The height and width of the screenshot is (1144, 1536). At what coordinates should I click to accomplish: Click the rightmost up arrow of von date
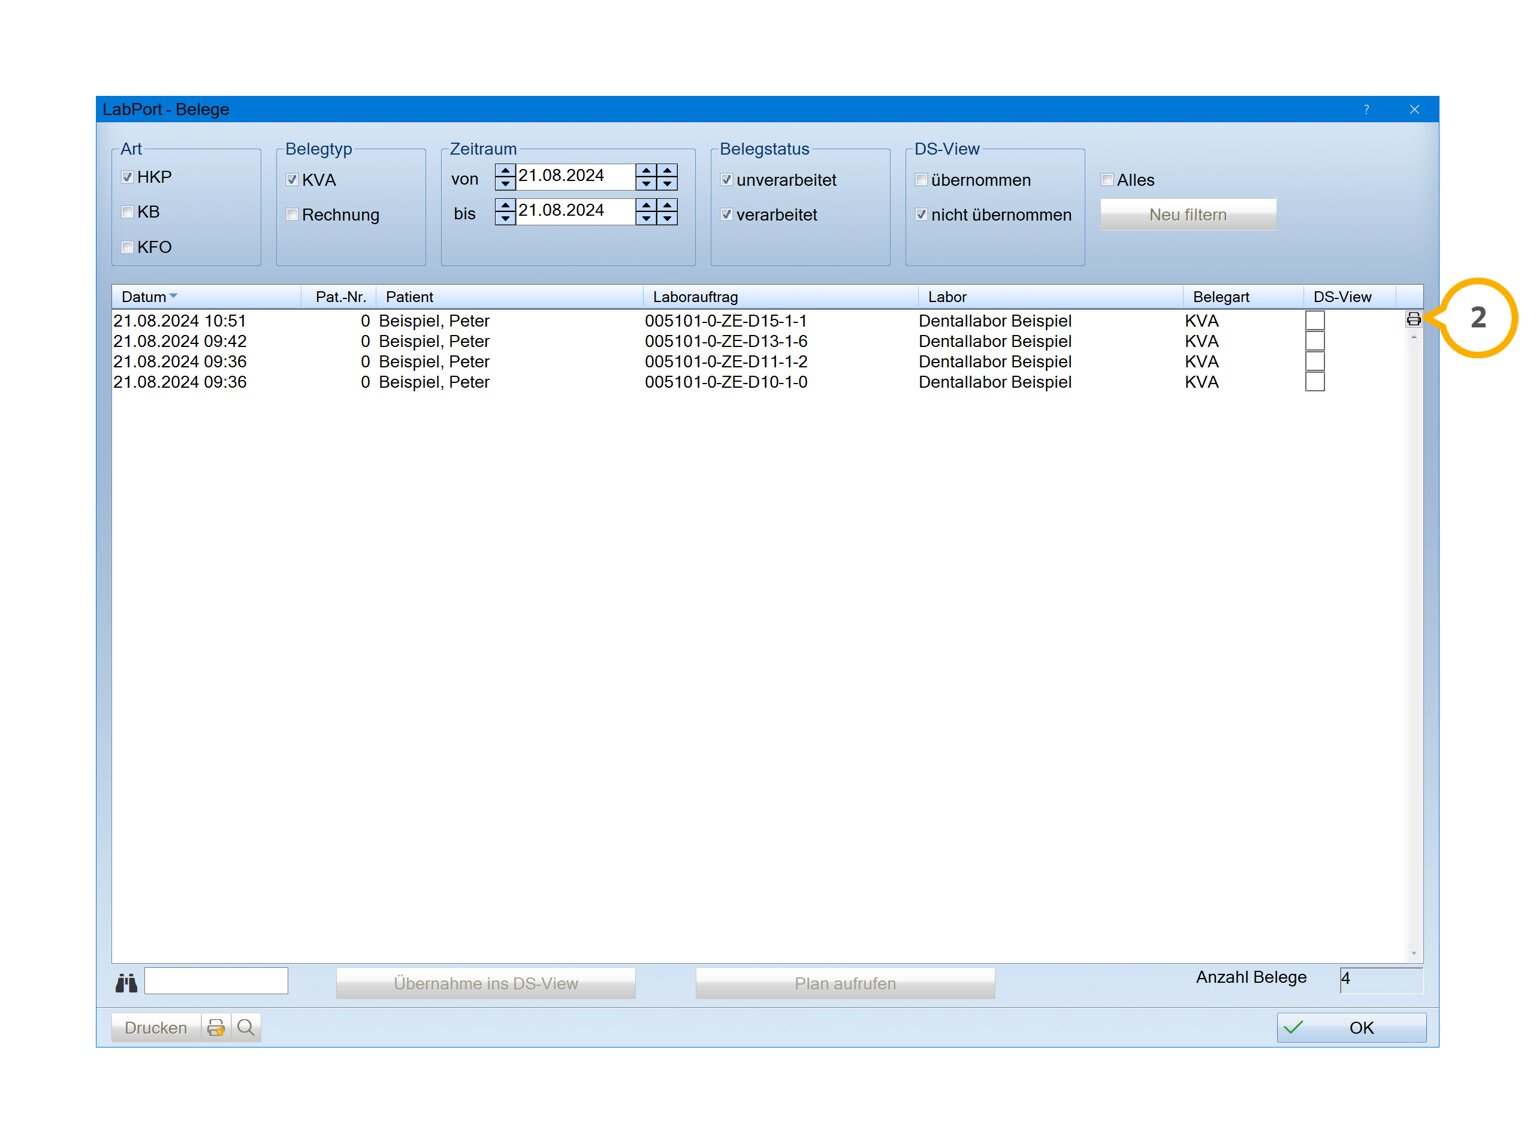[667, 170]
